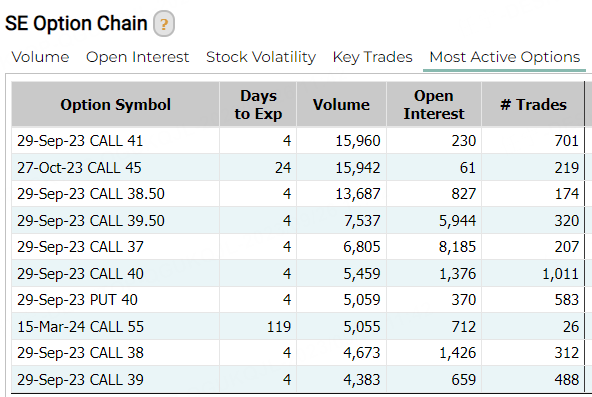Sort by Days to Exp header
Viewport: 592px width, 397px height.
coord(258,105)
